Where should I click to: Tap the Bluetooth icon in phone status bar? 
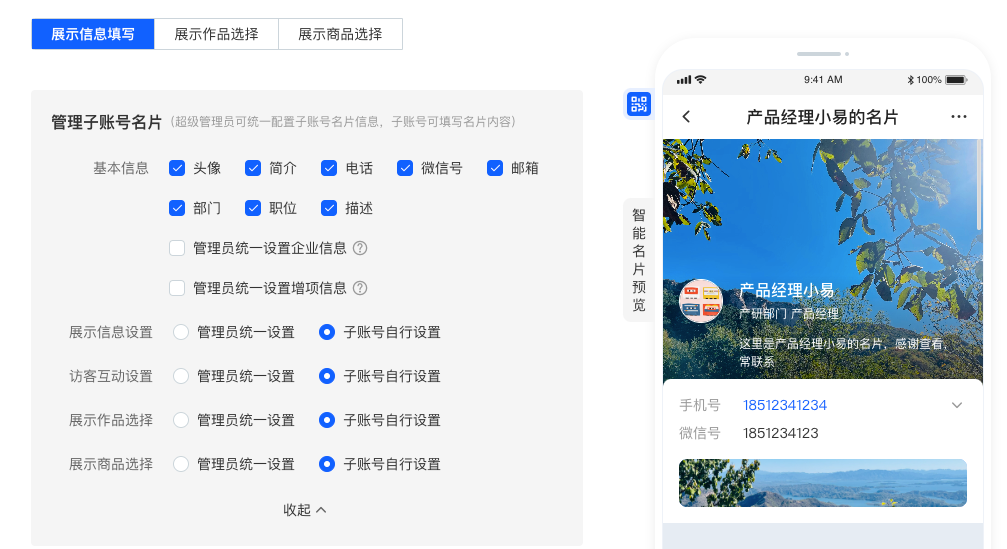pyautogui.click(x=910, y=80)
